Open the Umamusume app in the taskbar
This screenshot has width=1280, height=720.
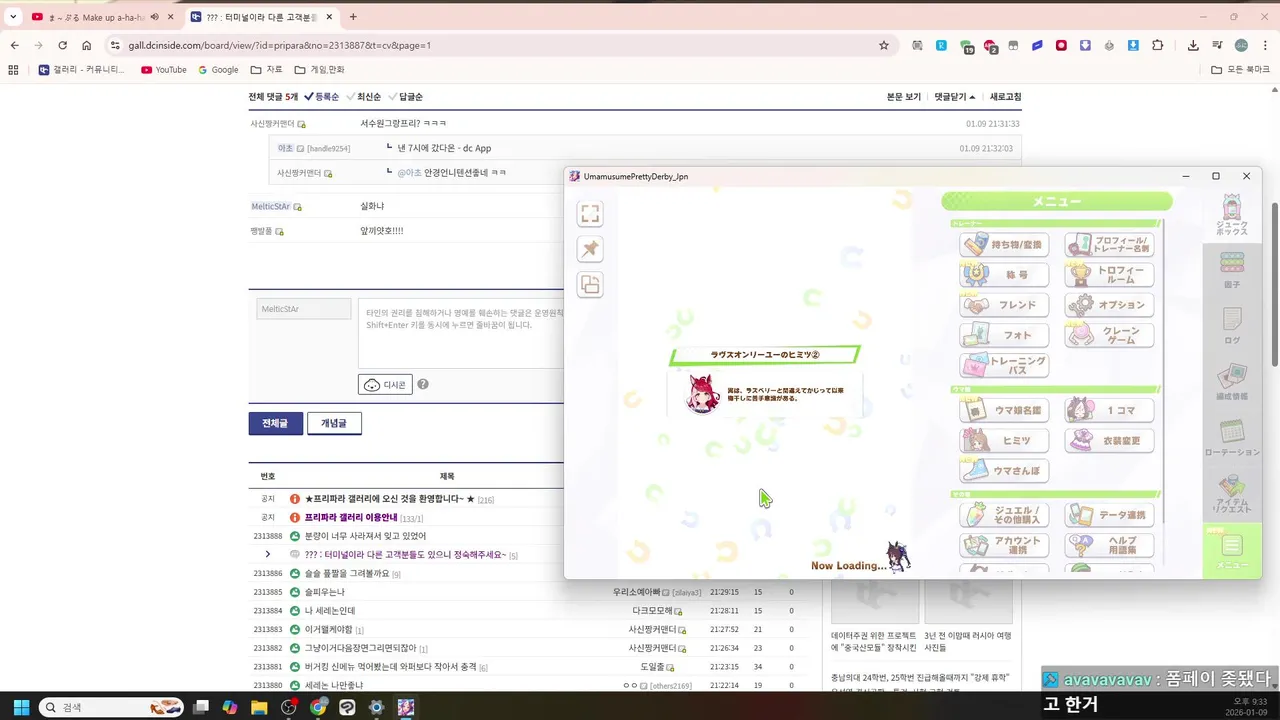(x=405, y=707)
